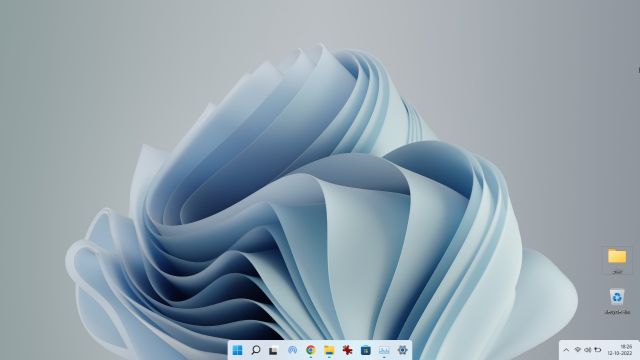Viewport: 640px width, 360px height.
Task: Open File Explorer from the taskbar
Action: pos(329,350)
